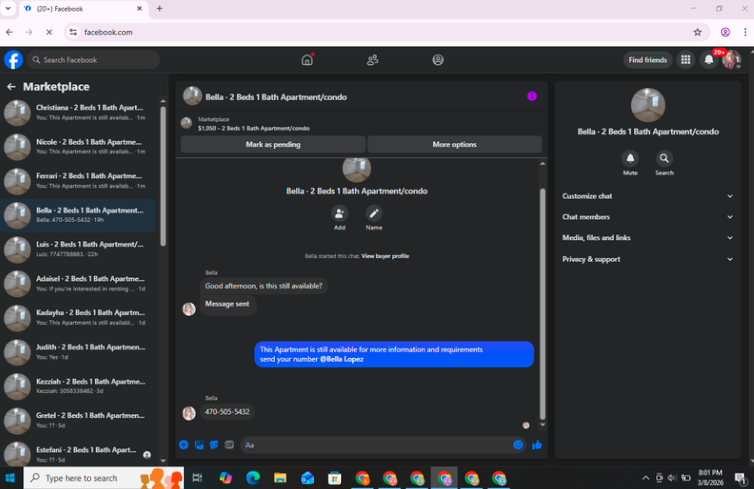Click the taskbar search box
This screenshot has width=754, height=489.
tap(103, 478)
